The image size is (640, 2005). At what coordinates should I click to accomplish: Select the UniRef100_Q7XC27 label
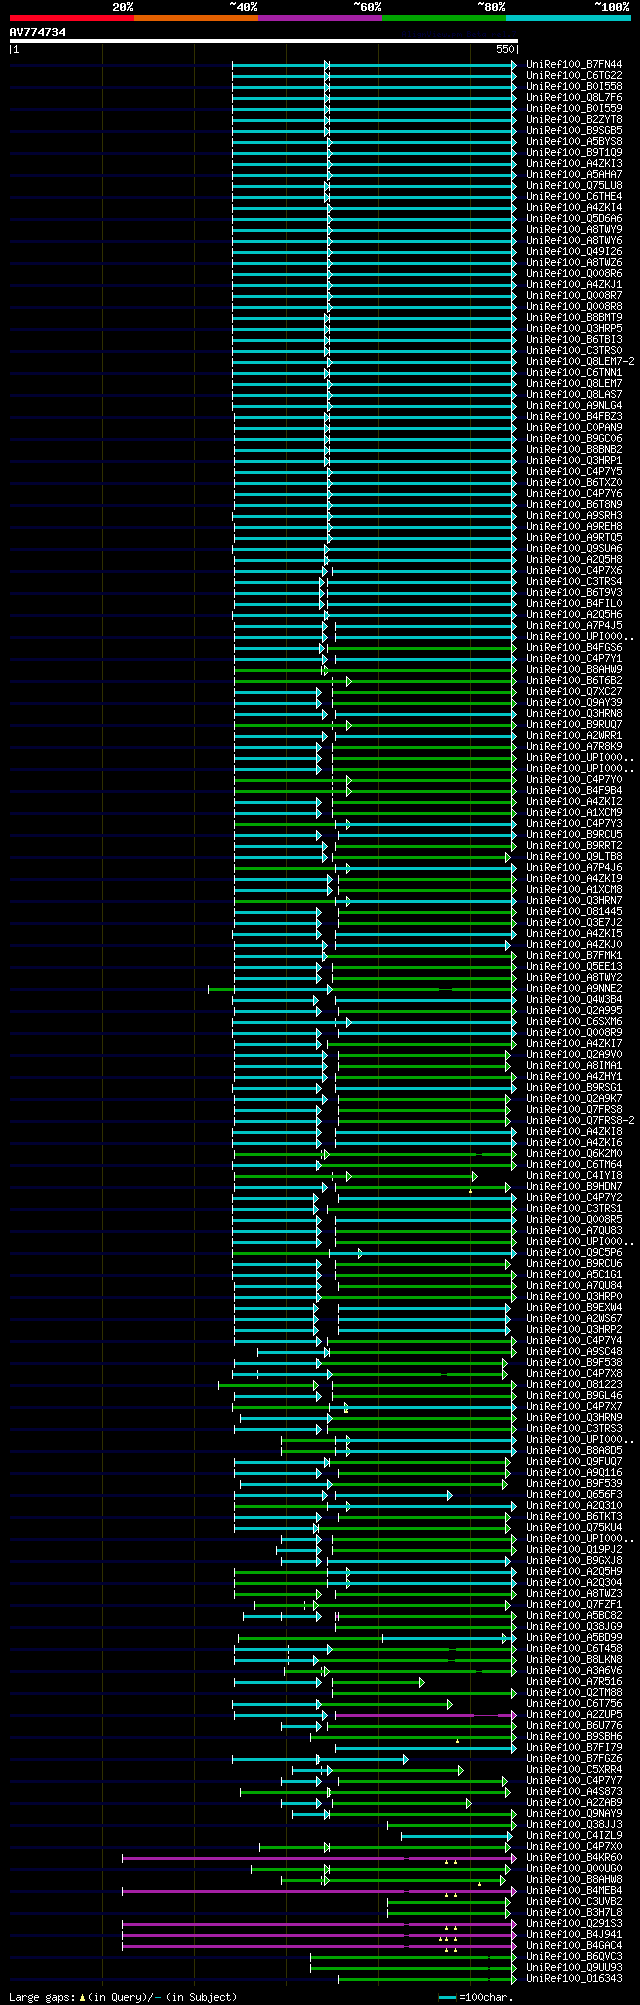(574, 692)
